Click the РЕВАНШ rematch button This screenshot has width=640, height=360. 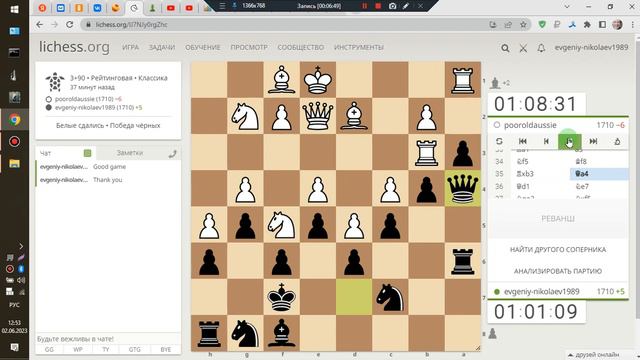(x=558, y=219)
